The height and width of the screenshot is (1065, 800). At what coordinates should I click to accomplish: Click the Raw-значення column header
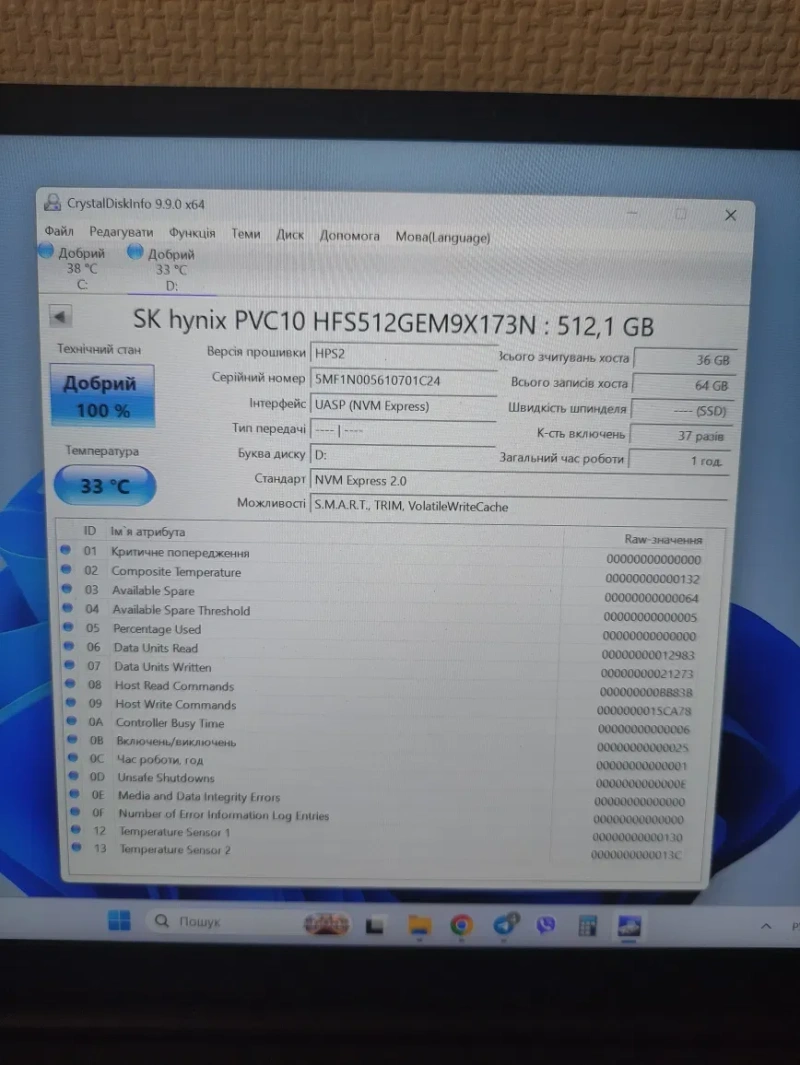663,539
